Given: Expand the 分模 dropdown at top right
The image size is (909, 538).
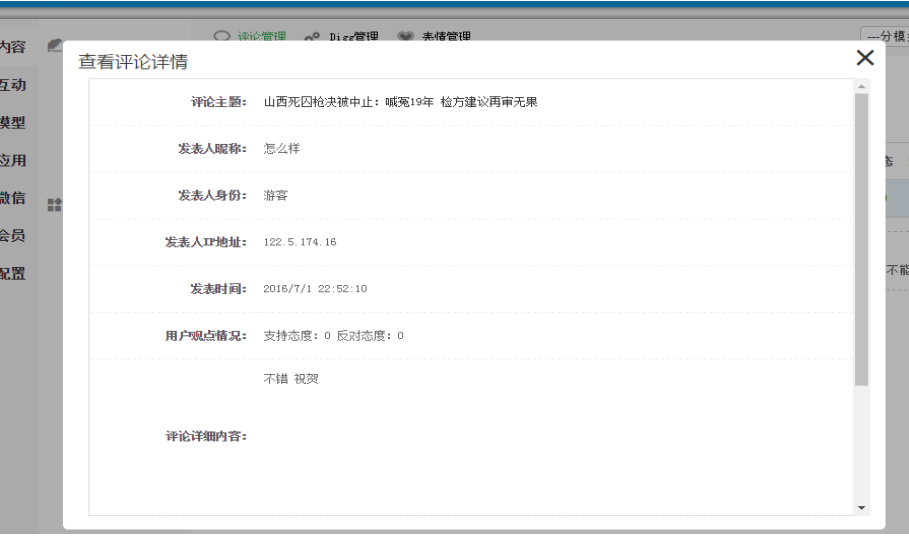Looking at the screenshot, I should click(885, 37).
